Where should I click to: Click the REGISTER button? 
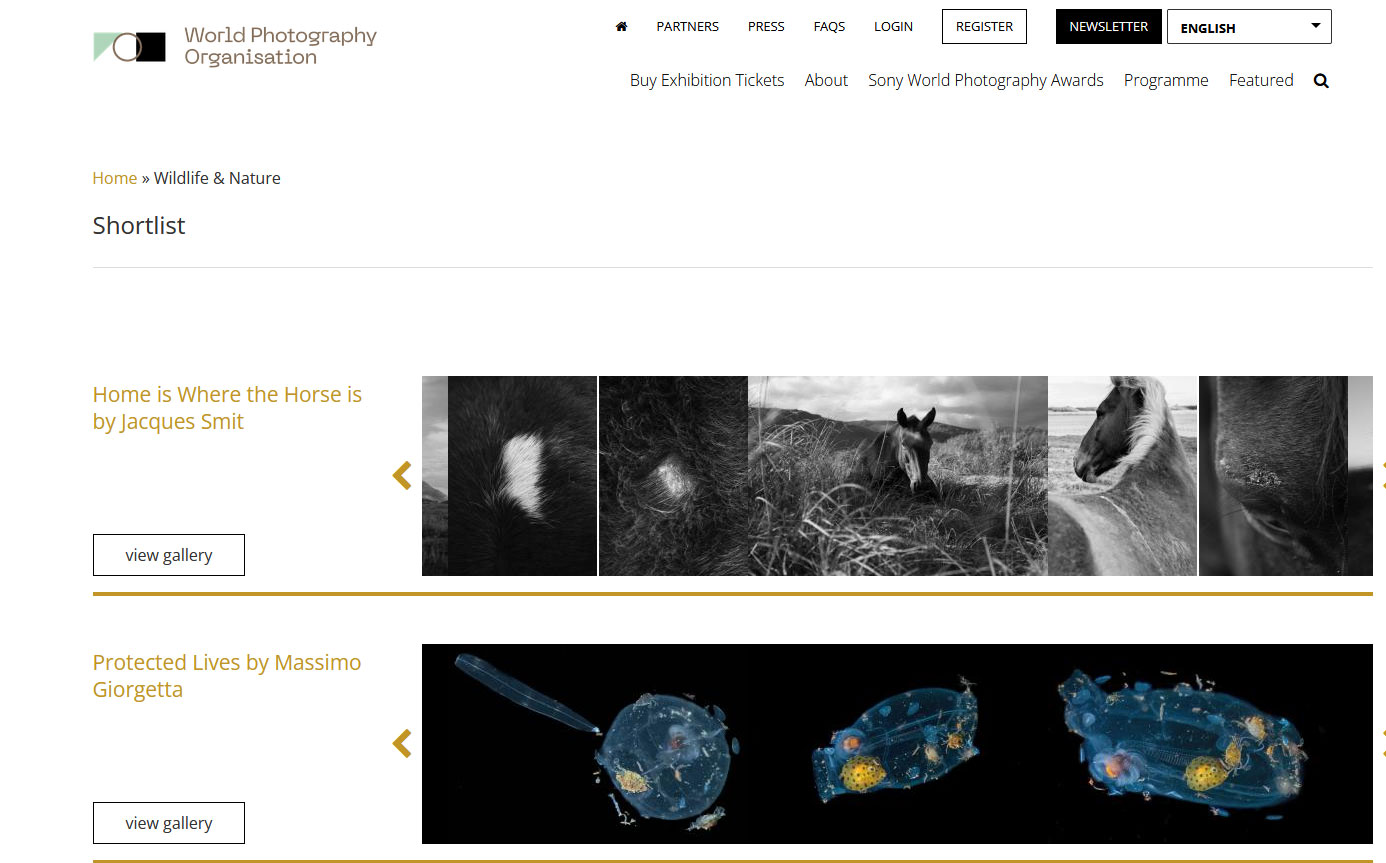(984, 27)
